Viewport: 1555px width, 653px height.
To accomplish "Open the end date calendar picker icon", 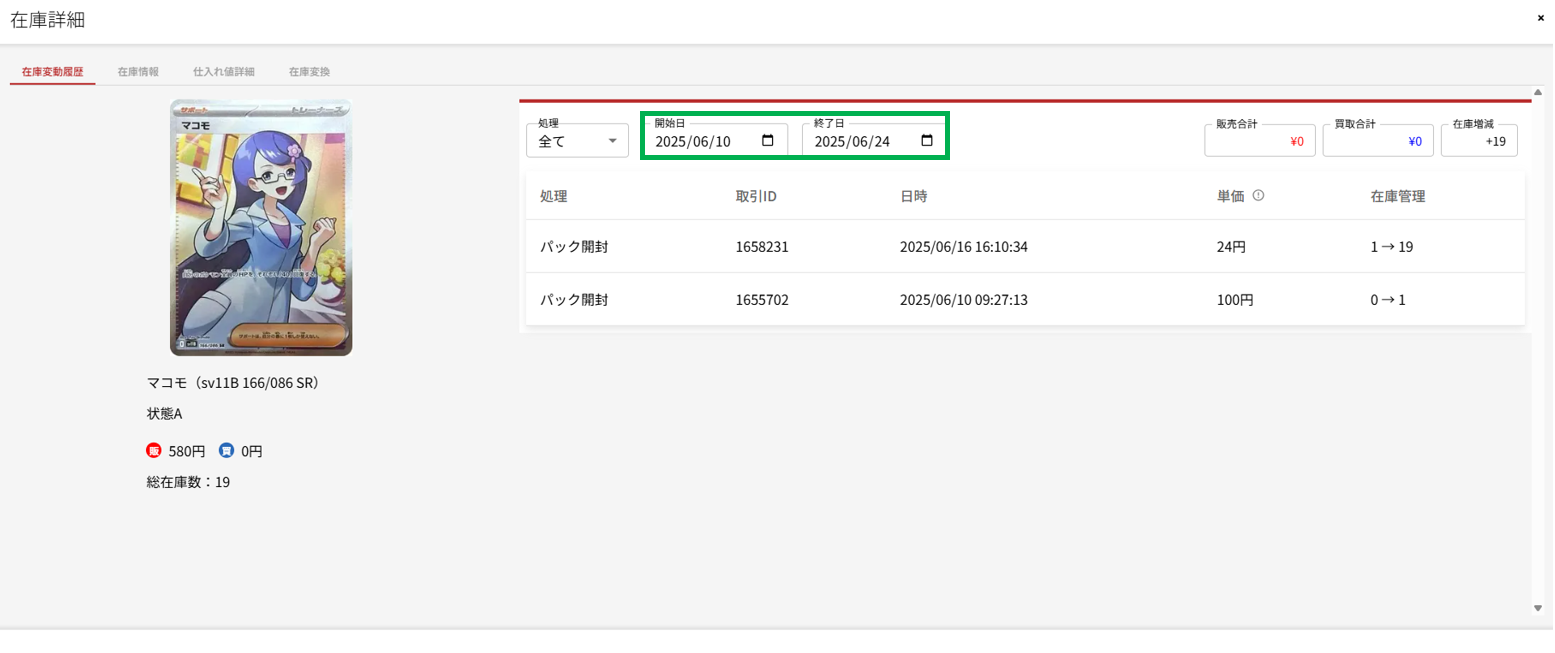I will [x=927, y=141].
